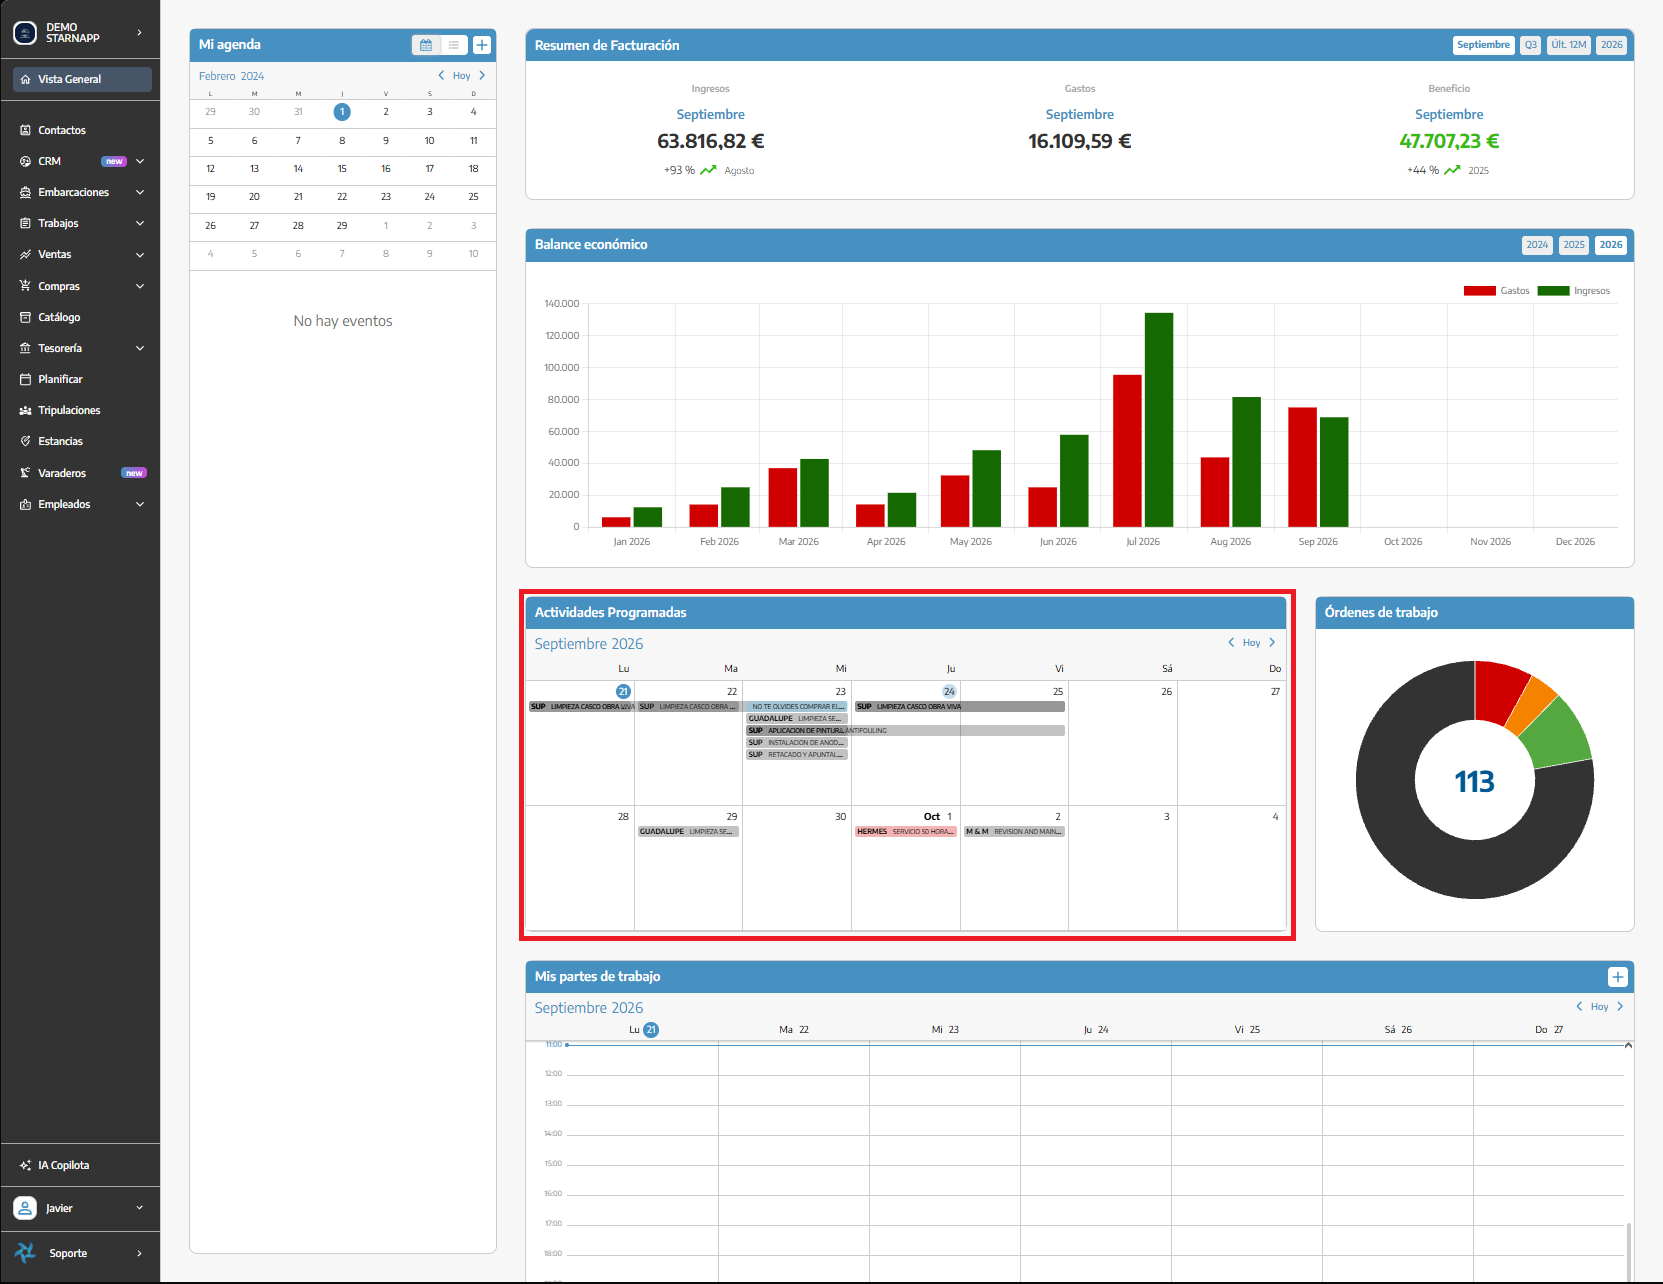The image size is (1663, 1284).
Task: Select Q3 in Resumen de Facturación
Action: pyautogui.click(x=1531, y=45)
